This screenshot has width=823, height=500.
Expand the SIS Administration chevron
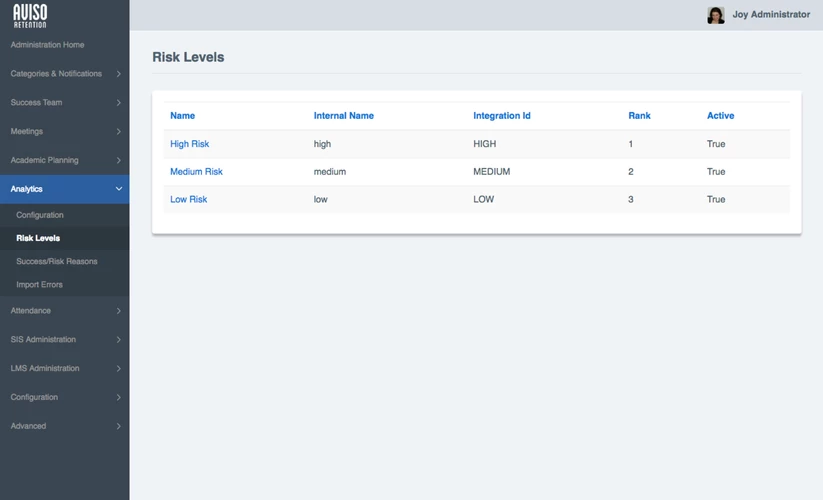[119, 340]
